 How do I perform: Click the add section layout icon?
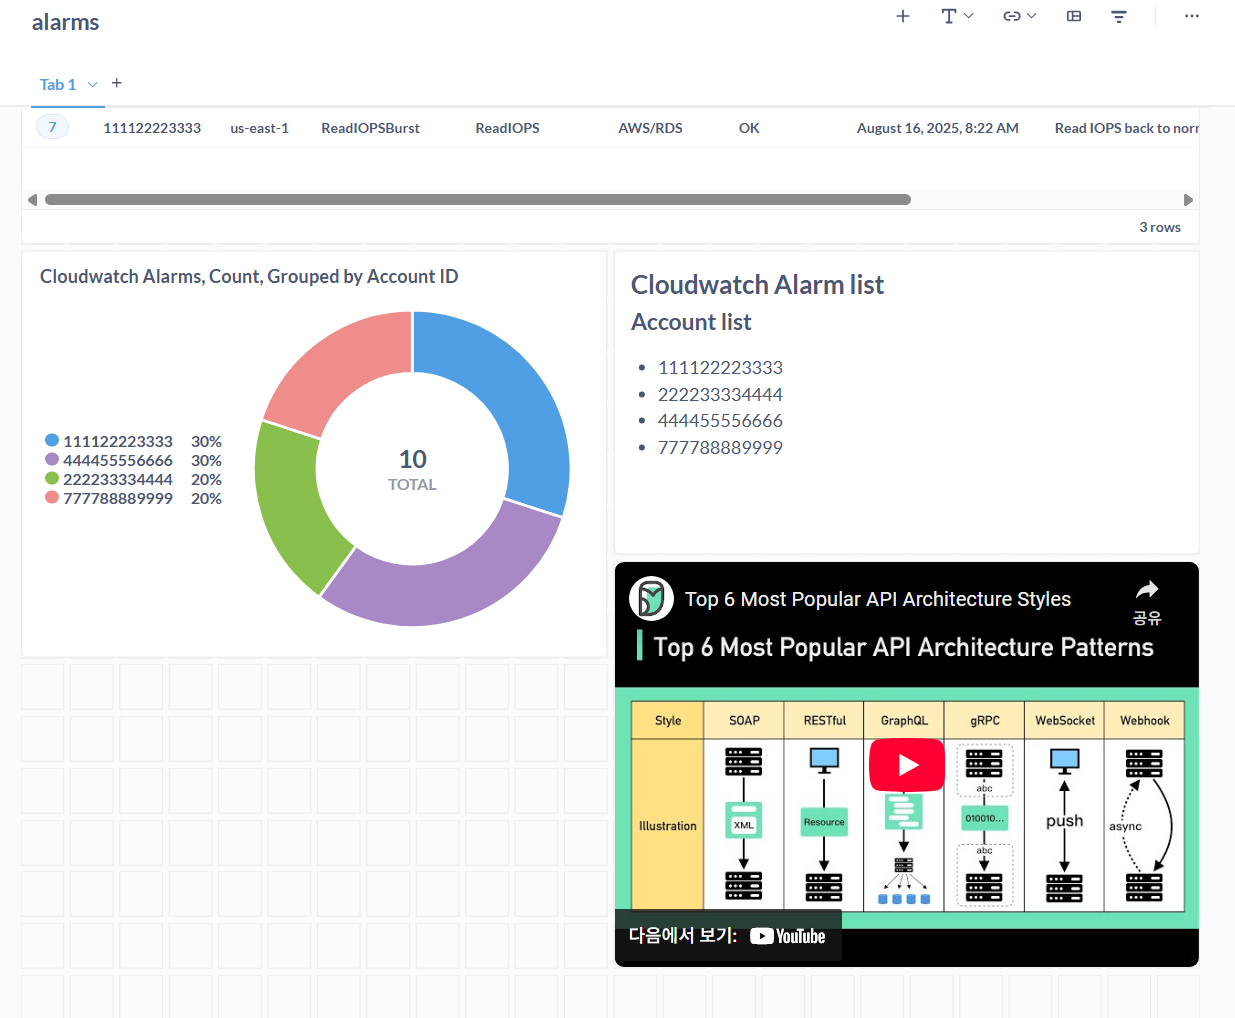coord(1074,16)
